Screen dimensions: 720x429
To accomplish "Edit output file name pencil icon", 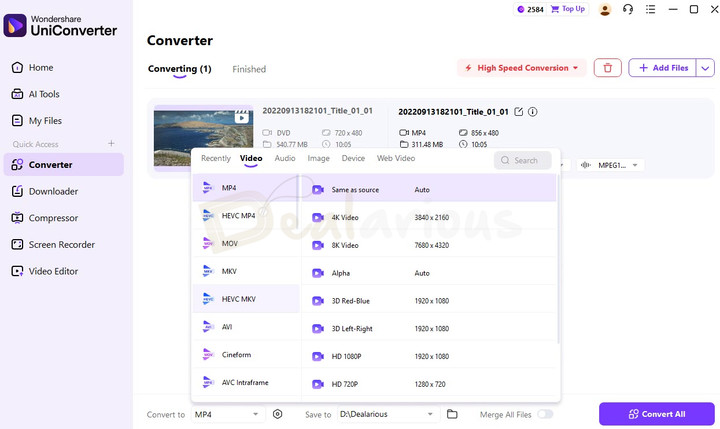I will [x=518, y=112].
